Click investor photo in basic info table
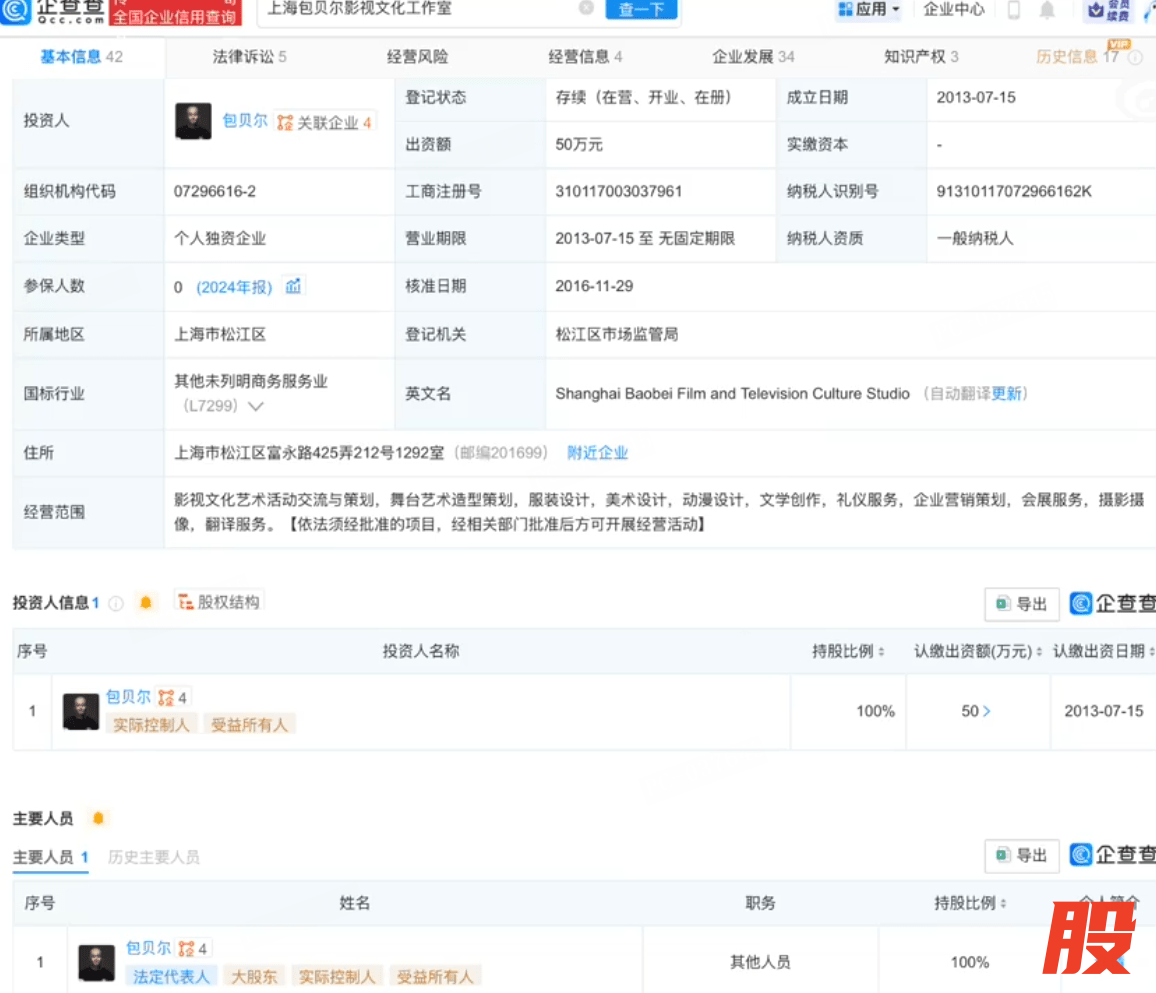Image resolution: width=1156 pixels, height=993 pixels. pos(193,121)
